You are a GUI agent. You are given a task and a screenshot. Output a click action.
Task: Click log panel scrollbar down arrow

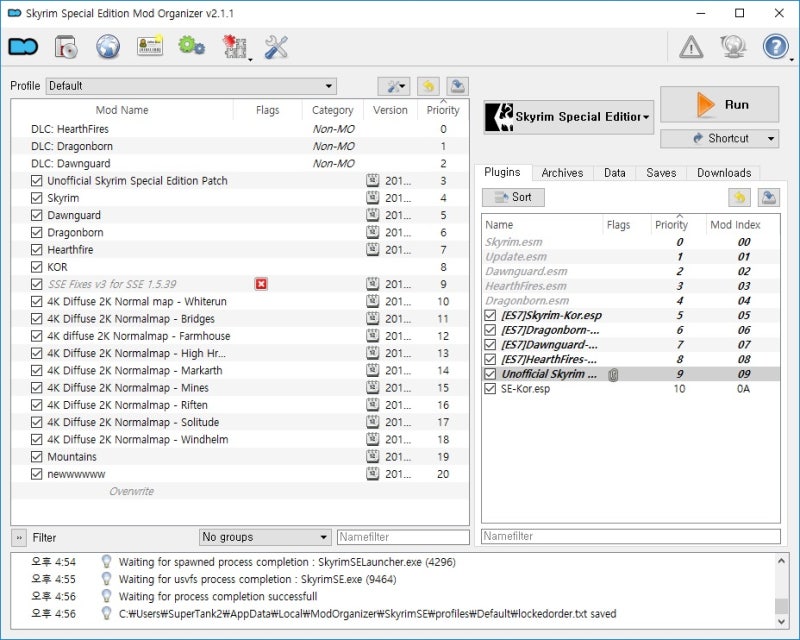[781, 622]
